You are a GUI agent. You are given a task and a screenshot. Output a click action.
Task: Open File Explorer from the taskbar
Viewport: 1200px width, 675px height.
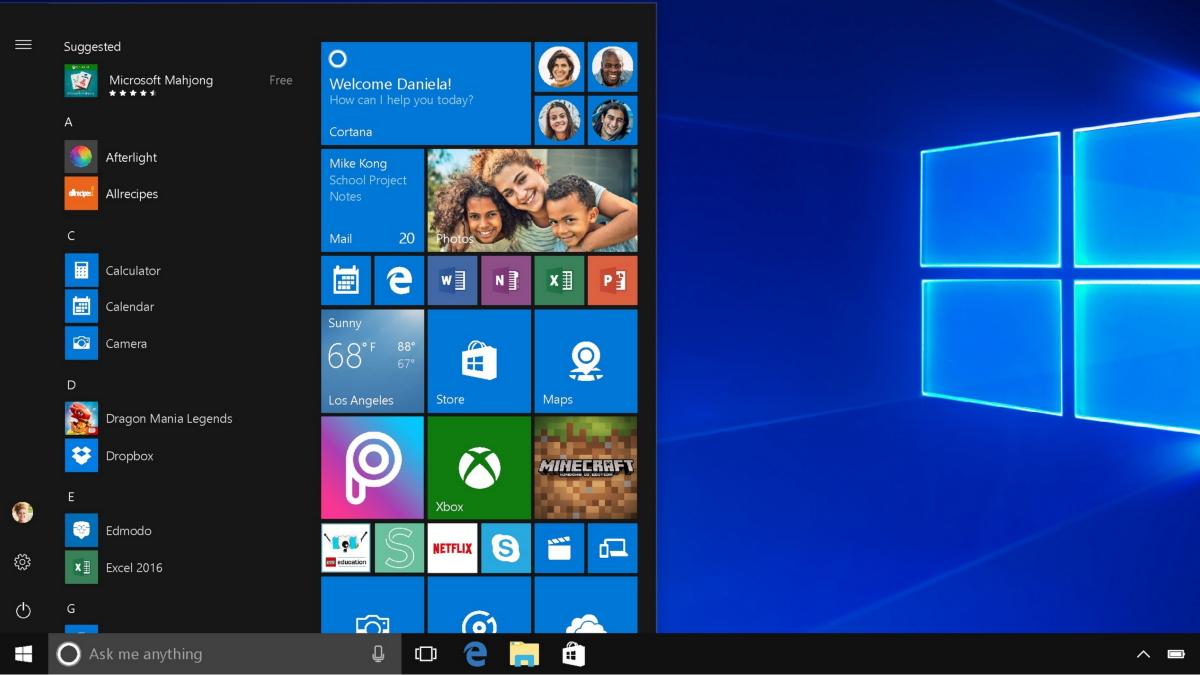point(524,654)
